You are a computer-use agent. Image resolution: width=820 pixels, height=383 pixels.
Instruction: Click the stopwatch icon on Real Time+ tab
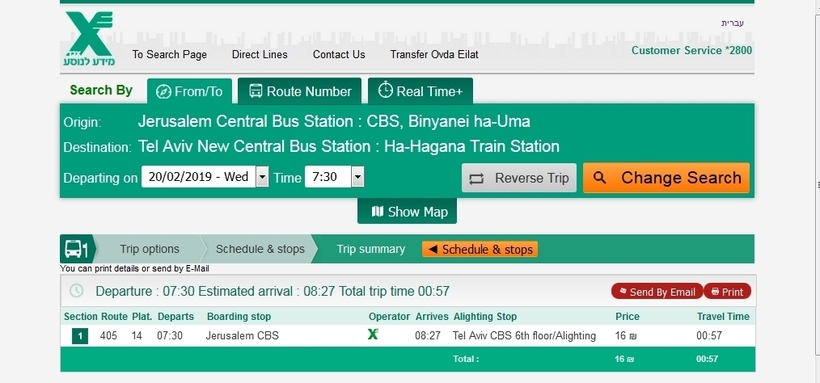click(x=385, y=90)
